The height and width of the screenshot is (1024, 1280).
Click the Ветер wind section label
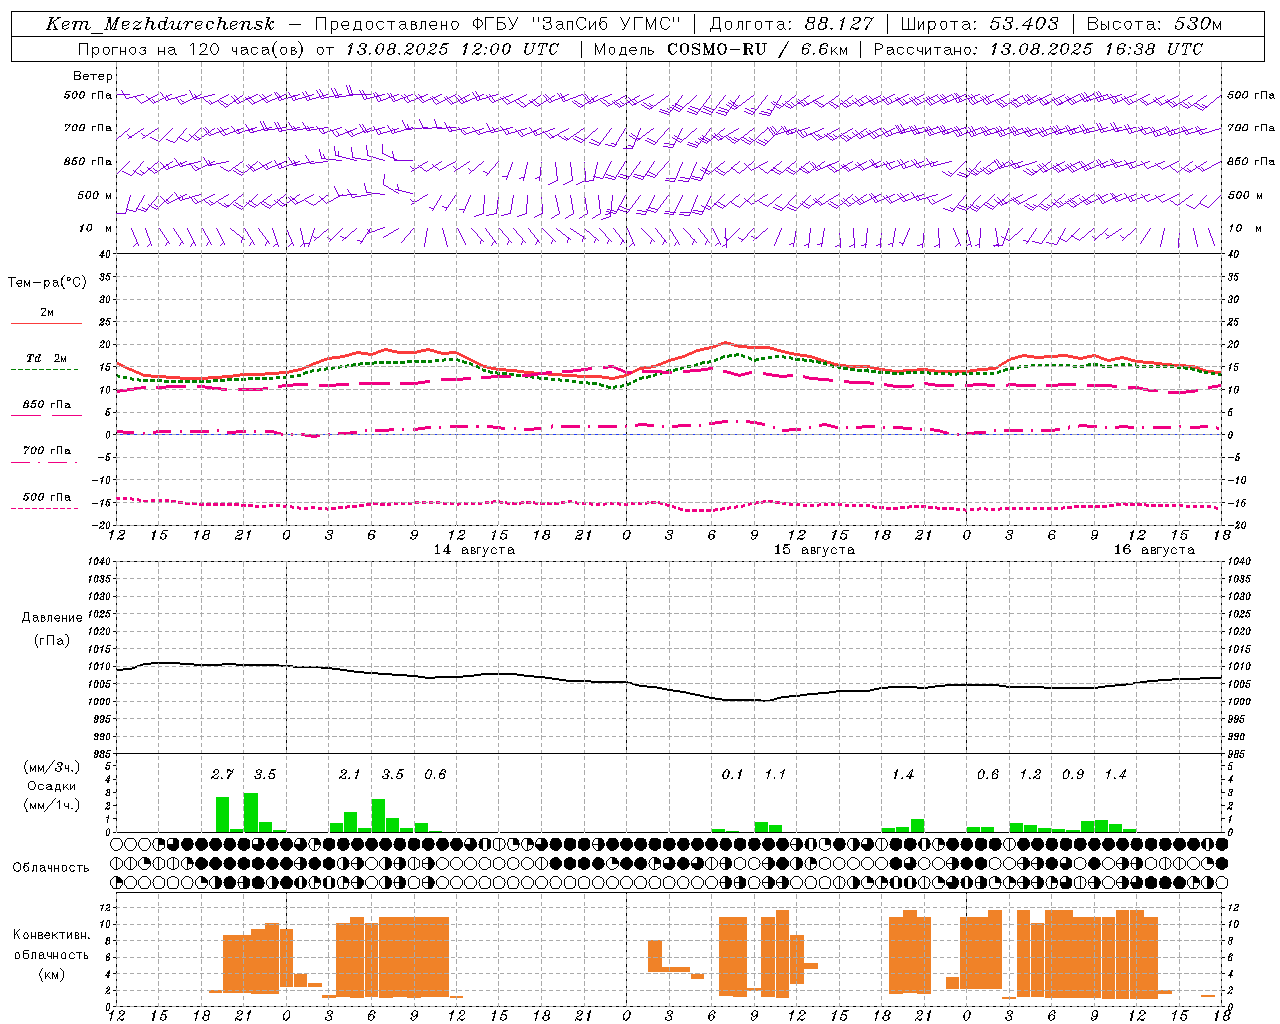[x=93, y=76]
